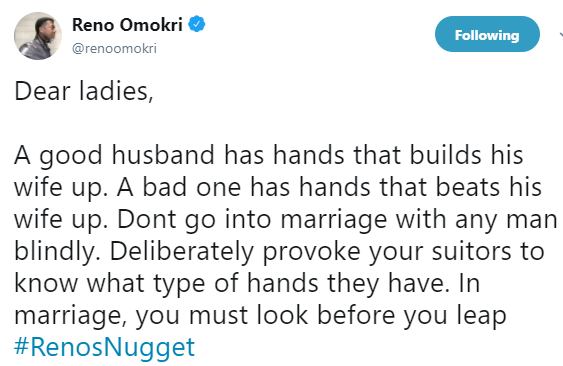Click the word "provoke" in the tweet
This screenshot has width=563, height=366.
(x=312, y=253)
